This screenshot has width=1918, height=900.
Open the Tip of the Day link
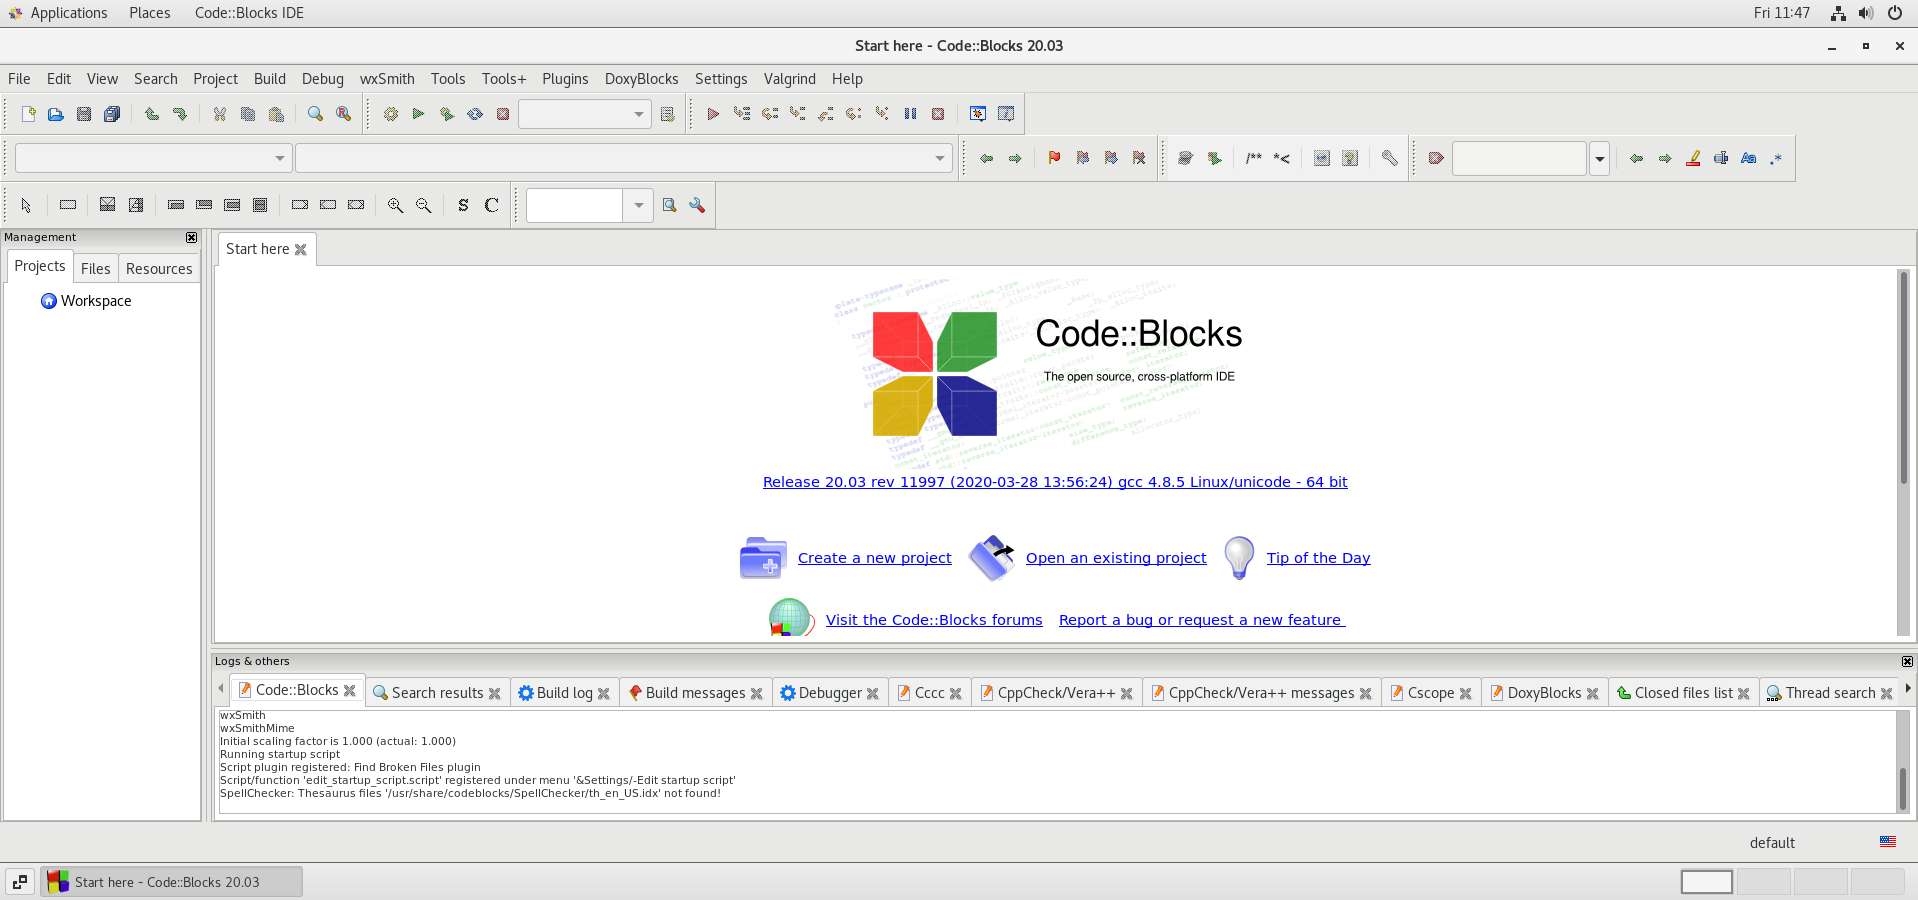(x=1317, y=558)
